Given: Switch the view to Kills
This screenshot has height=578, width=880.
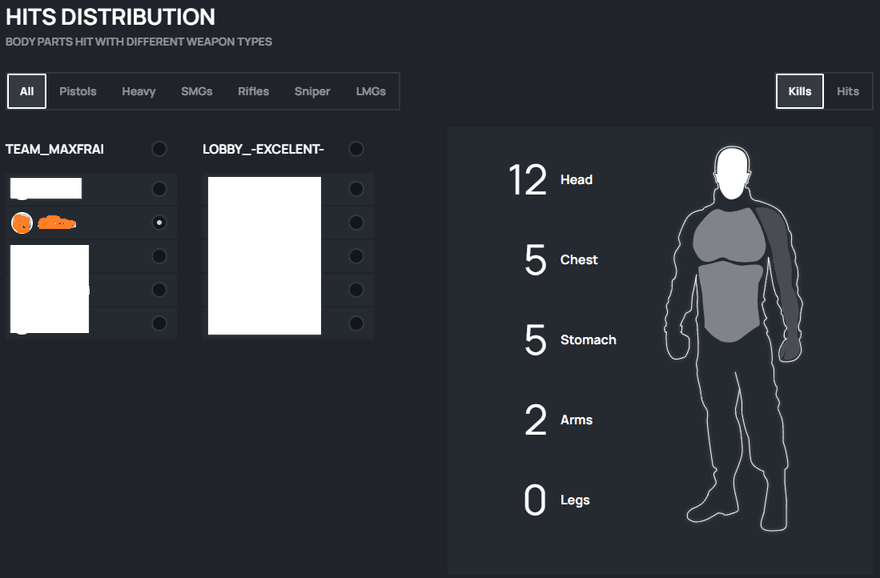Looking at the screenshot, I should tap(800, 91).
